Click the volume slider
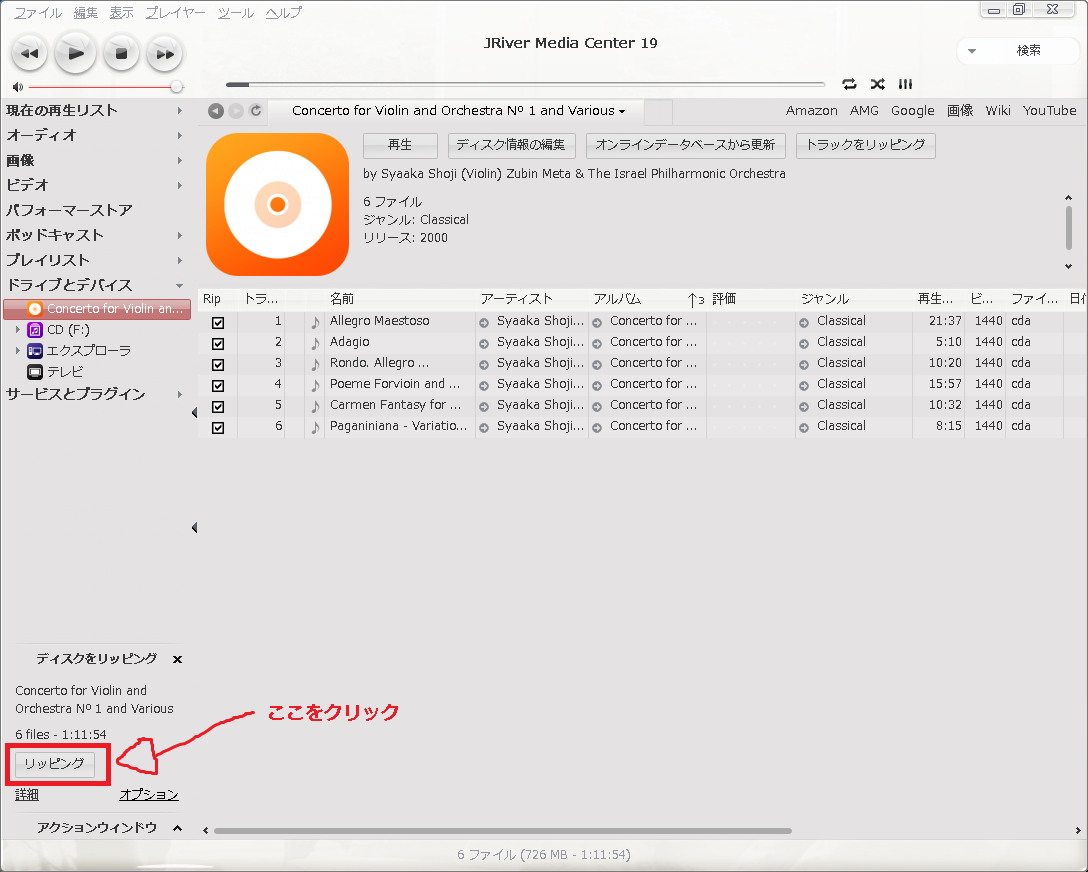Viewport: 1088px width, 872px height. click(100, 87)
